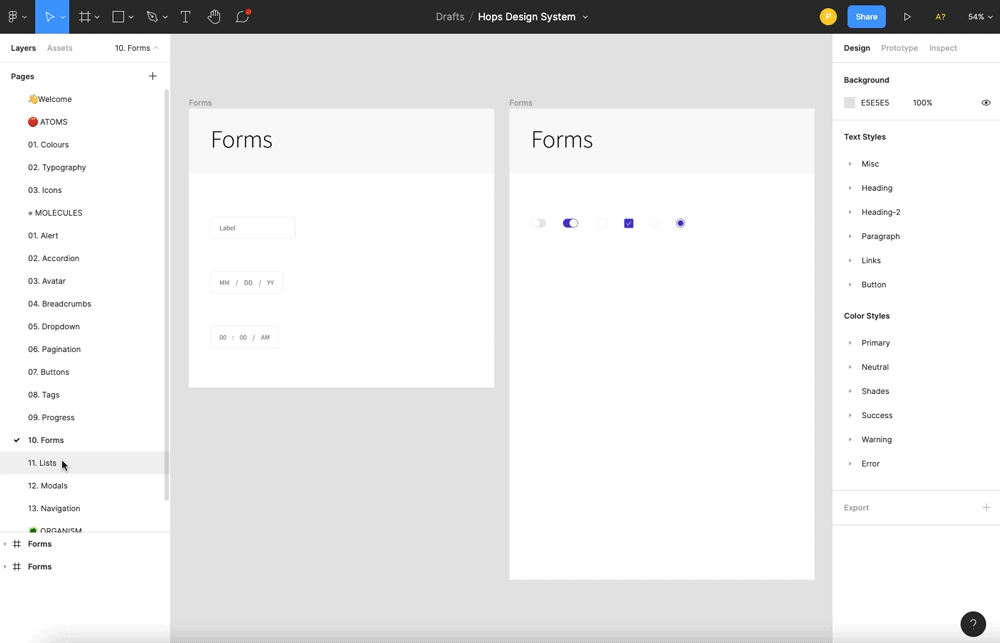Click the blue Share button

(866, 17)
